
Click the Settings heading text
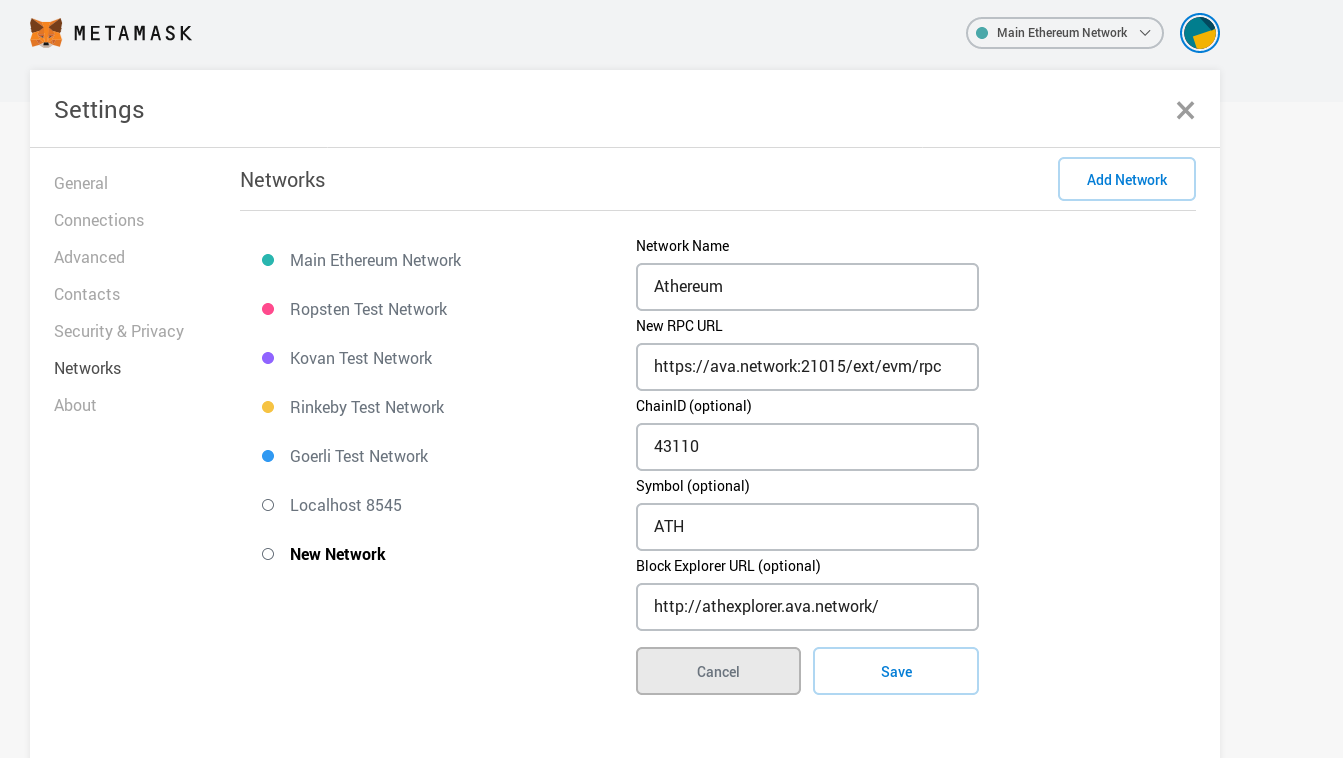pos(99,110)
